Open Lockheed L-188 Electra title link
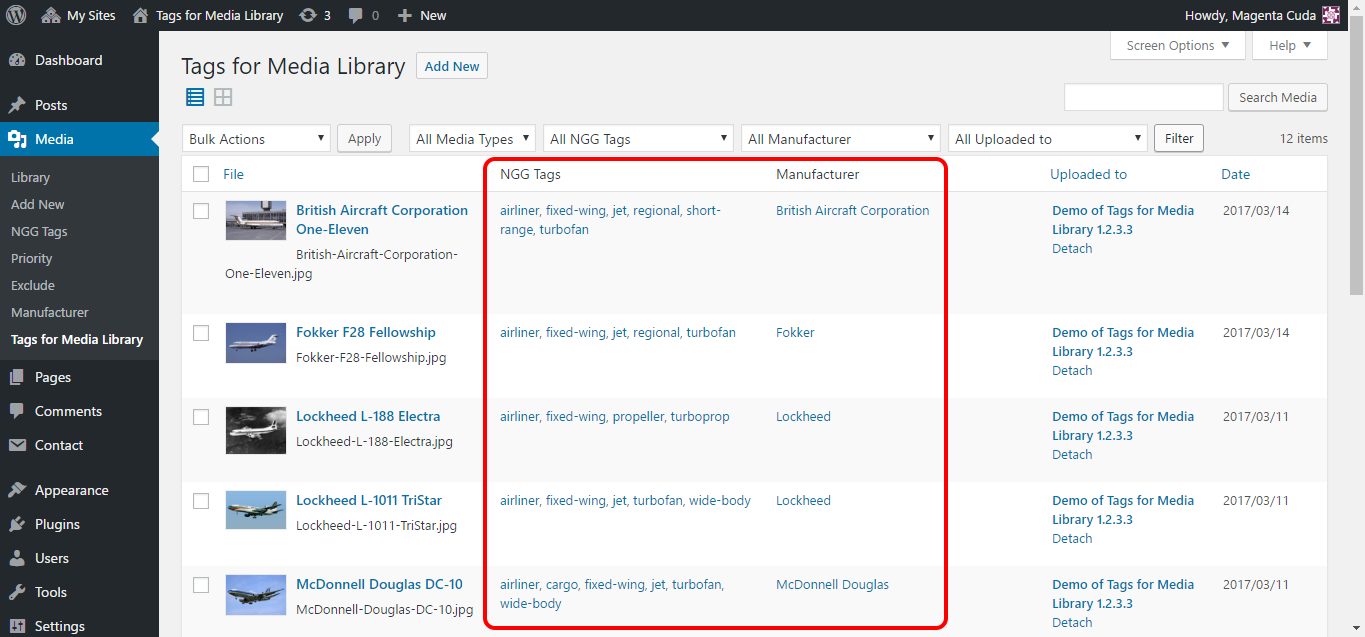The height and width of the screenshot is (637, 1365). (368, 416)
